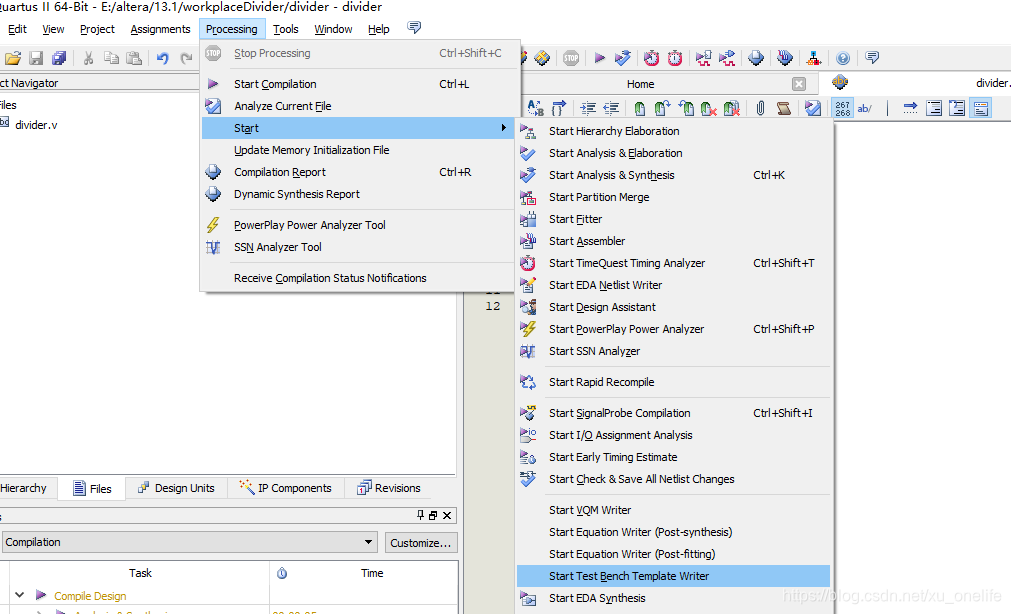Click the Tasks pane pin button
The image size is (1011, 614).
click(x=420, y=515)
